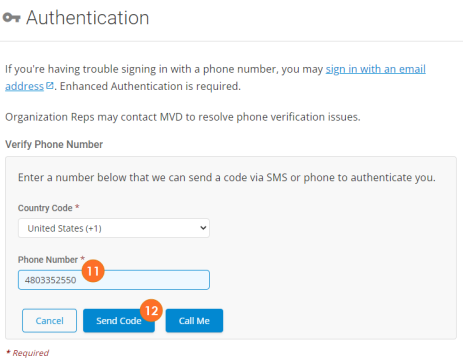
Task: Follow the "sign in with an email" link
Action: [x=376, y=69]
